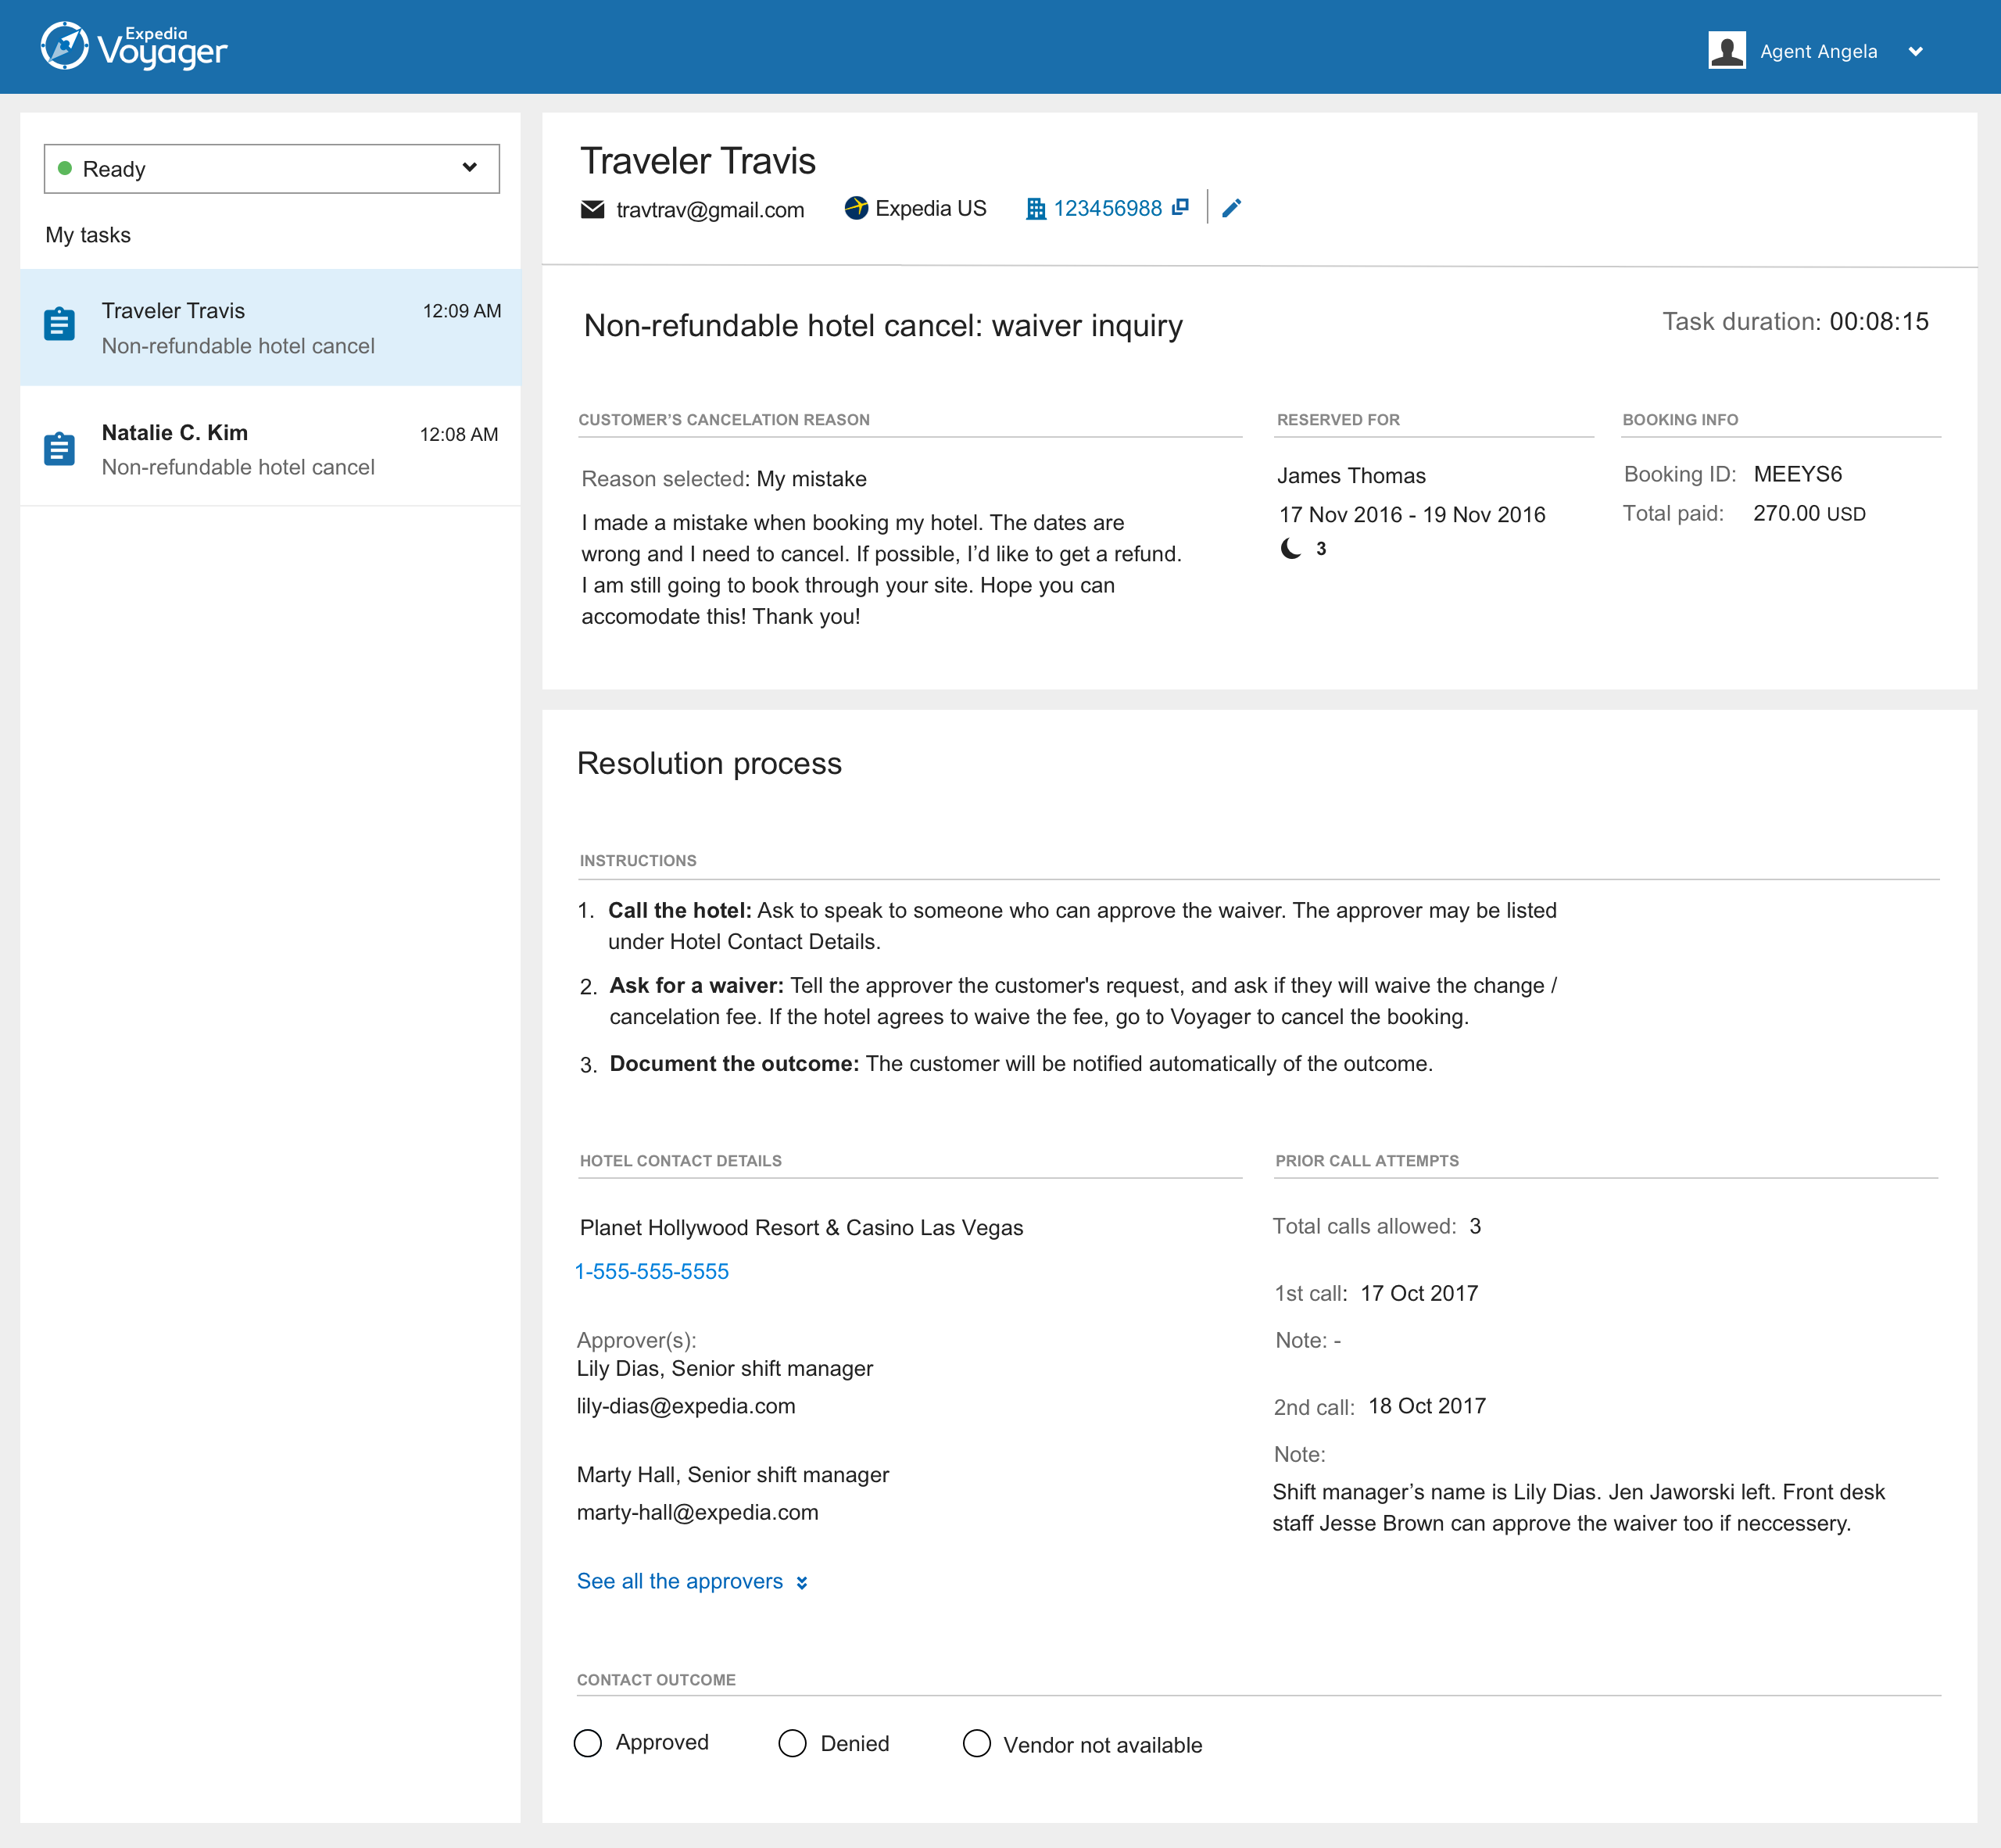Click the night count moon icon
This screenshot has height=1848, width=2001.
pyautogui.click(x=1291, y=548)
